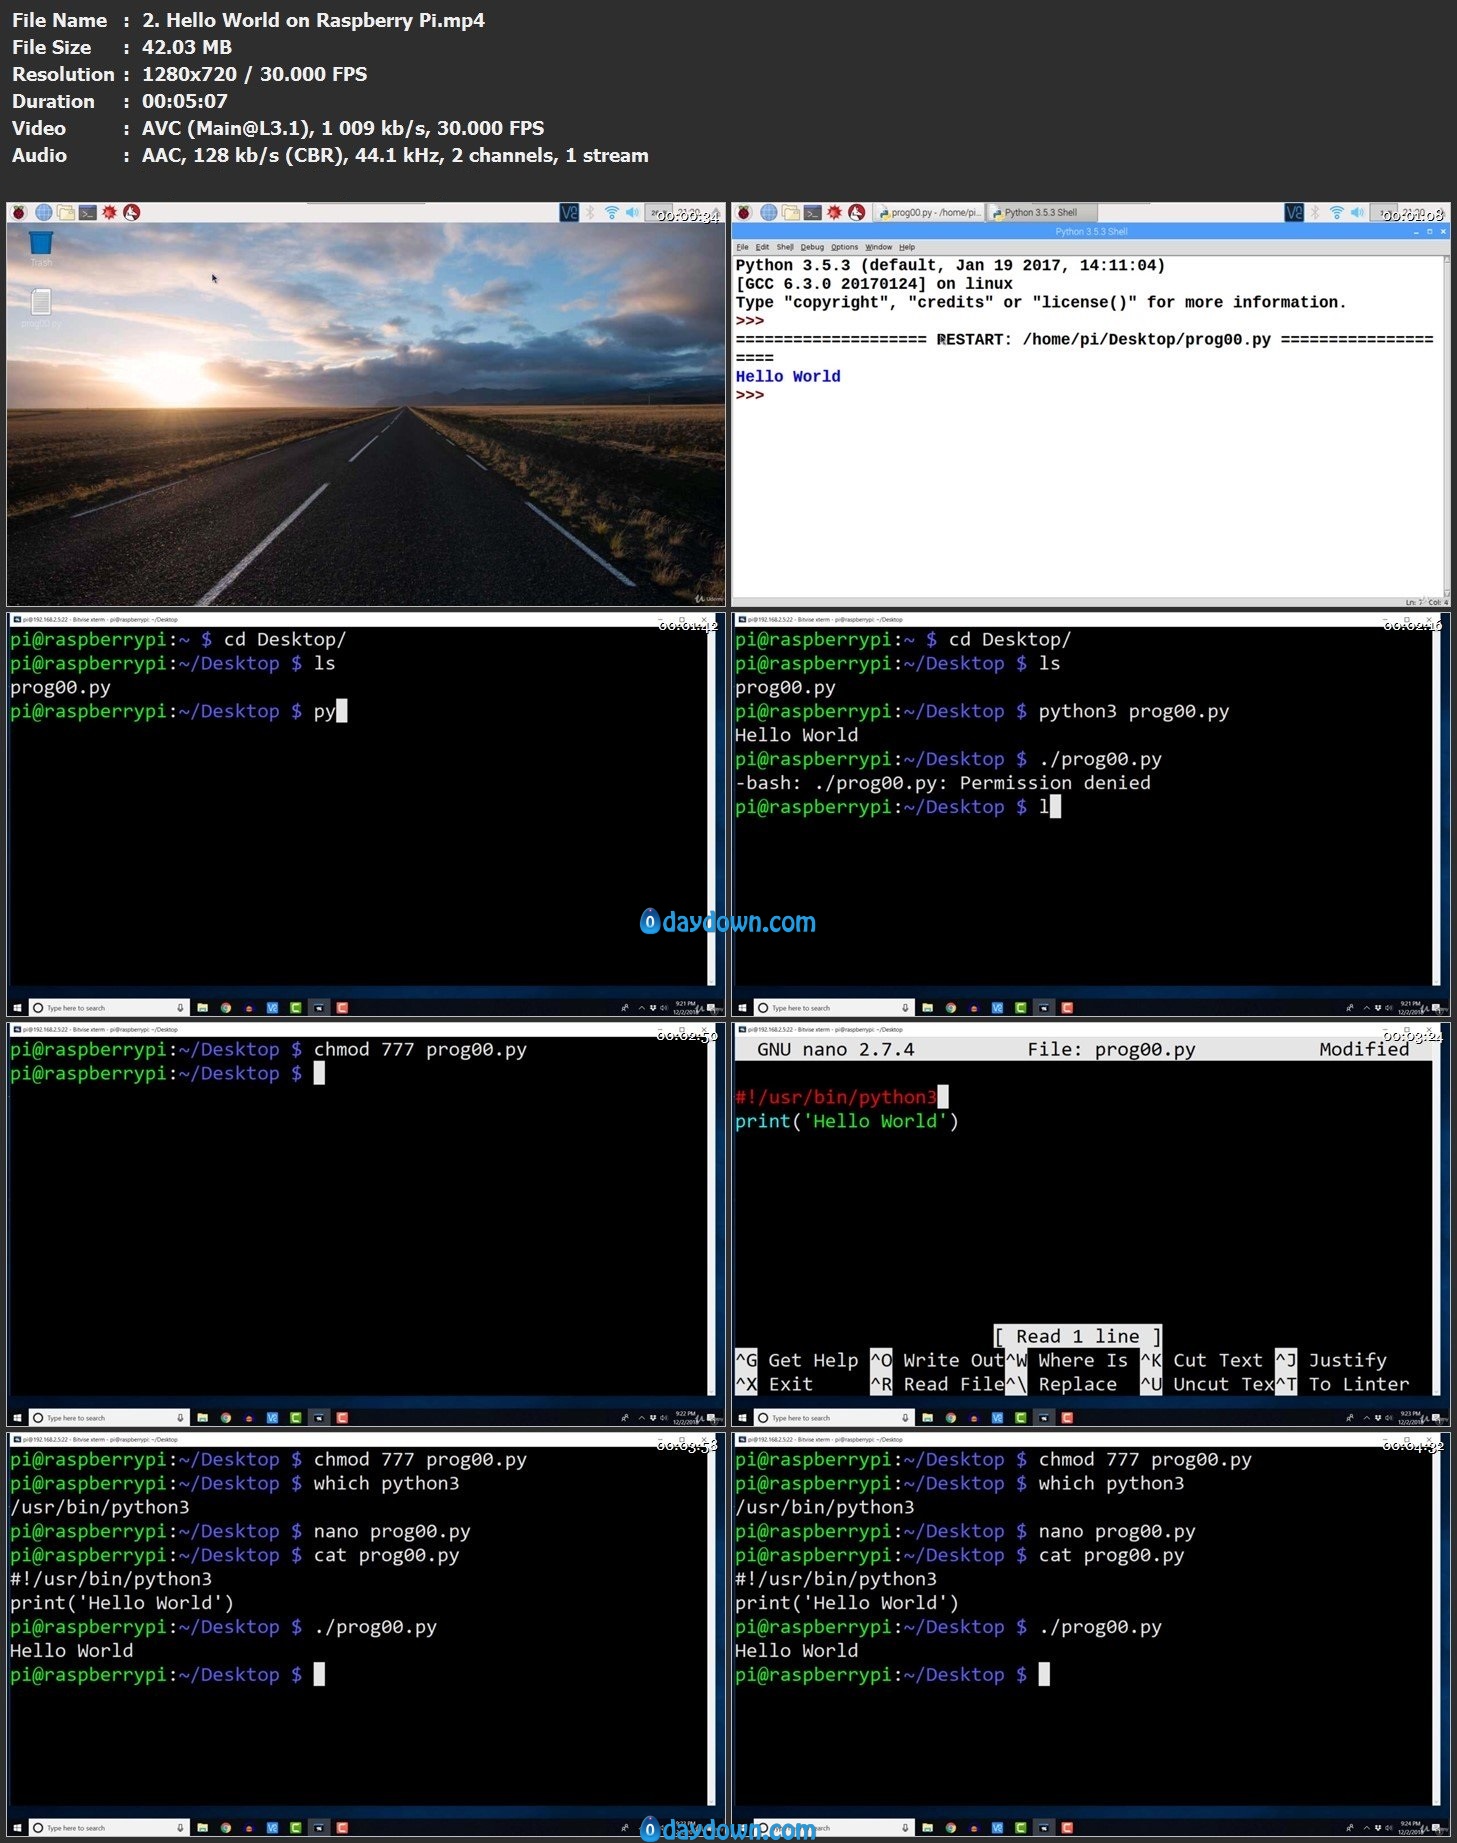Click the VNC tray icon in the Python Shell frame
This screenshot has width=1457, height=1843.
tap(1294, 212)
